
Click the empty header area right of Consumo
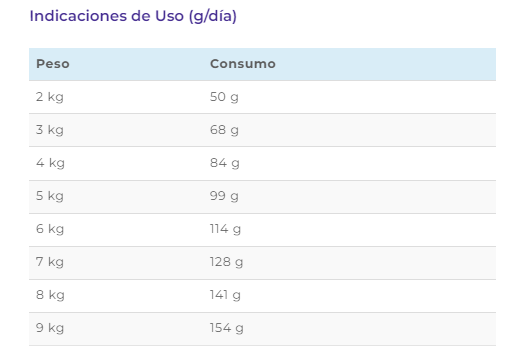pos(386,64)
